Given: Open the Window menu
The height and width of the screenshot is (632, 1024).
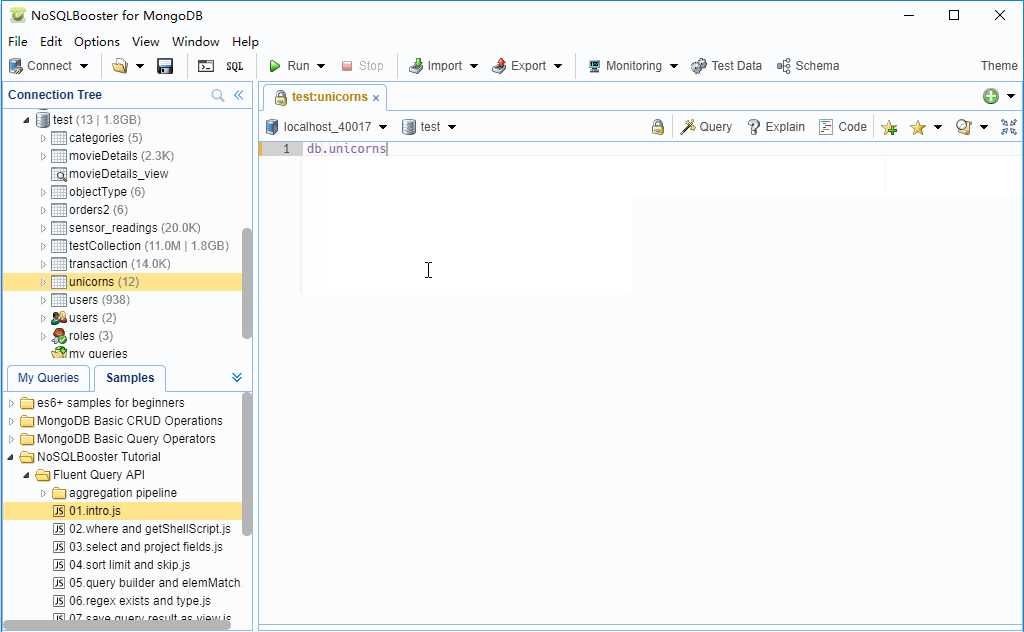Looking at the screenshot, I should pos(196,42).
